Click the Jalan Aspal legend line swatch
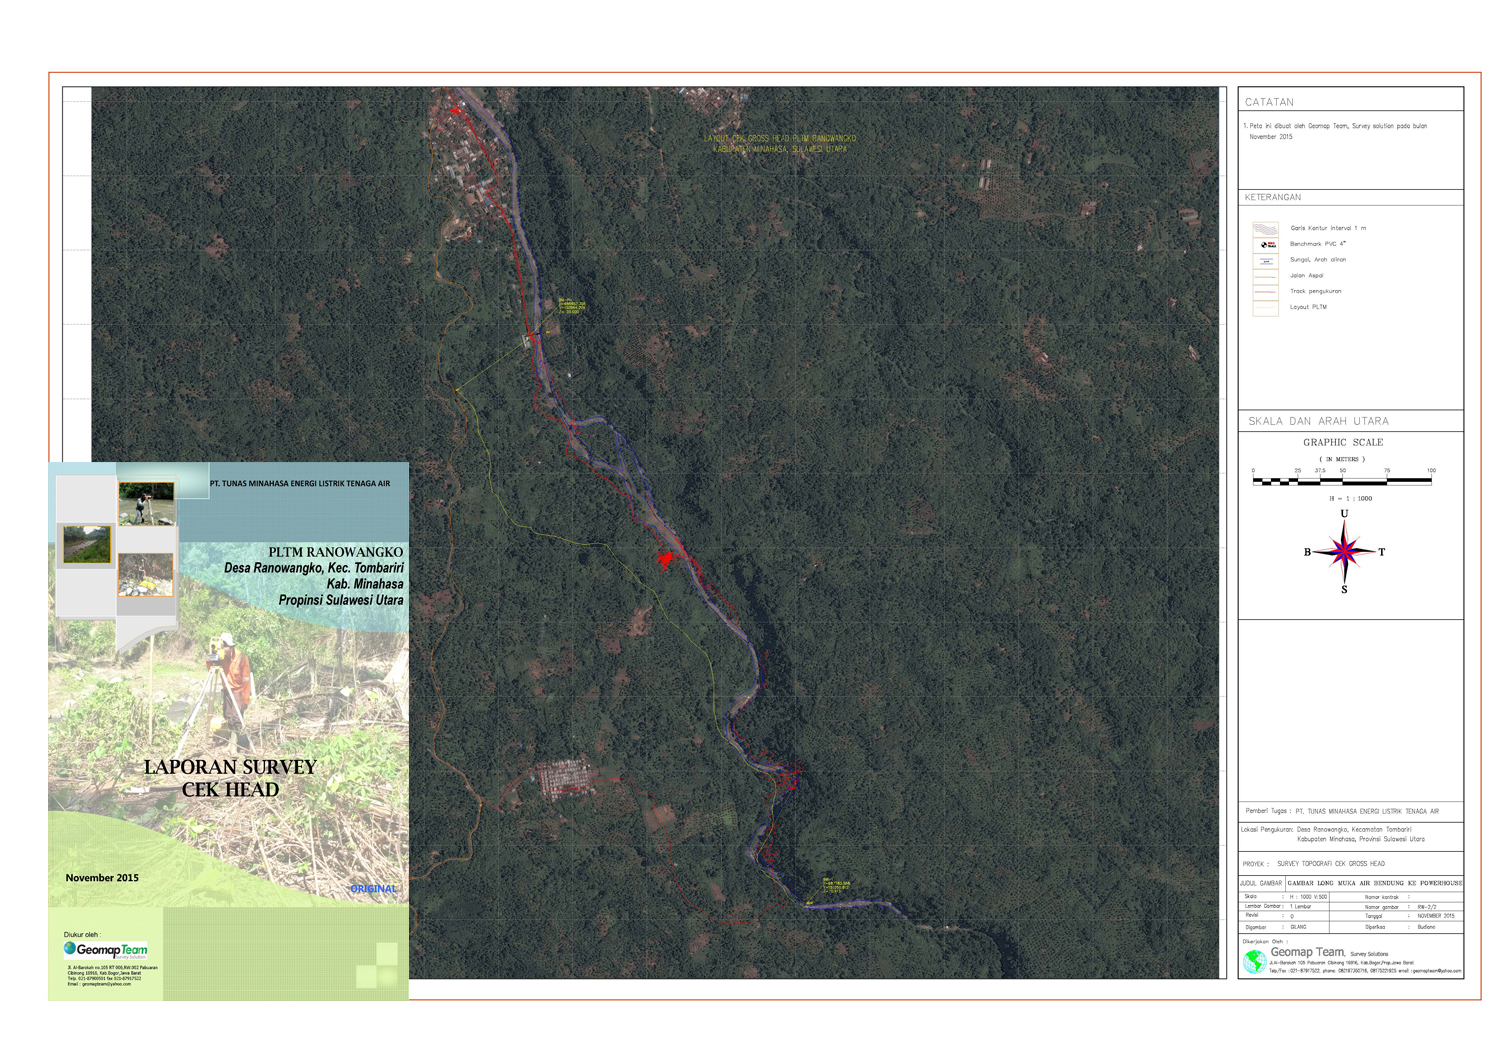 tap(1266, 276)
